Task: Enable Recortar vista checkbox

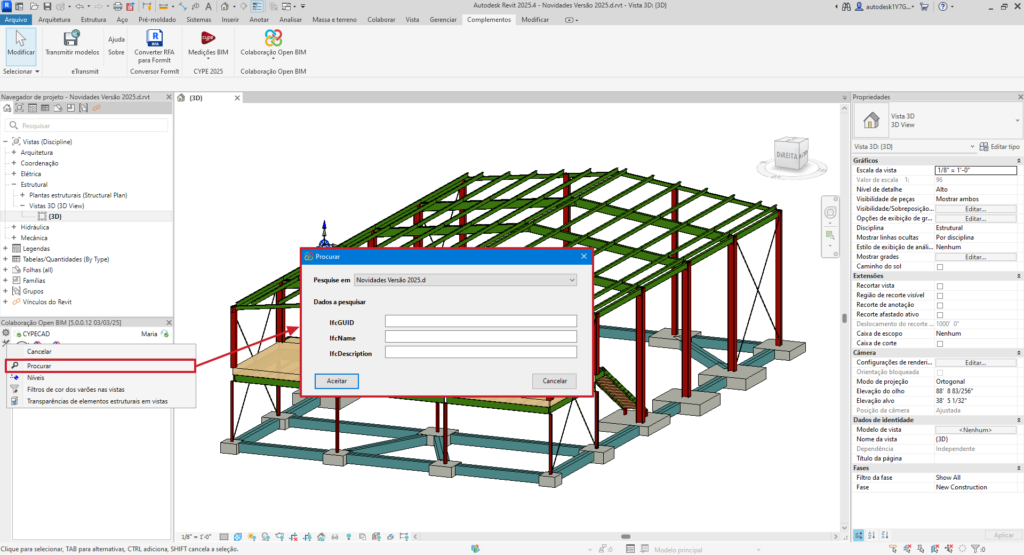Action: point(940,286)
